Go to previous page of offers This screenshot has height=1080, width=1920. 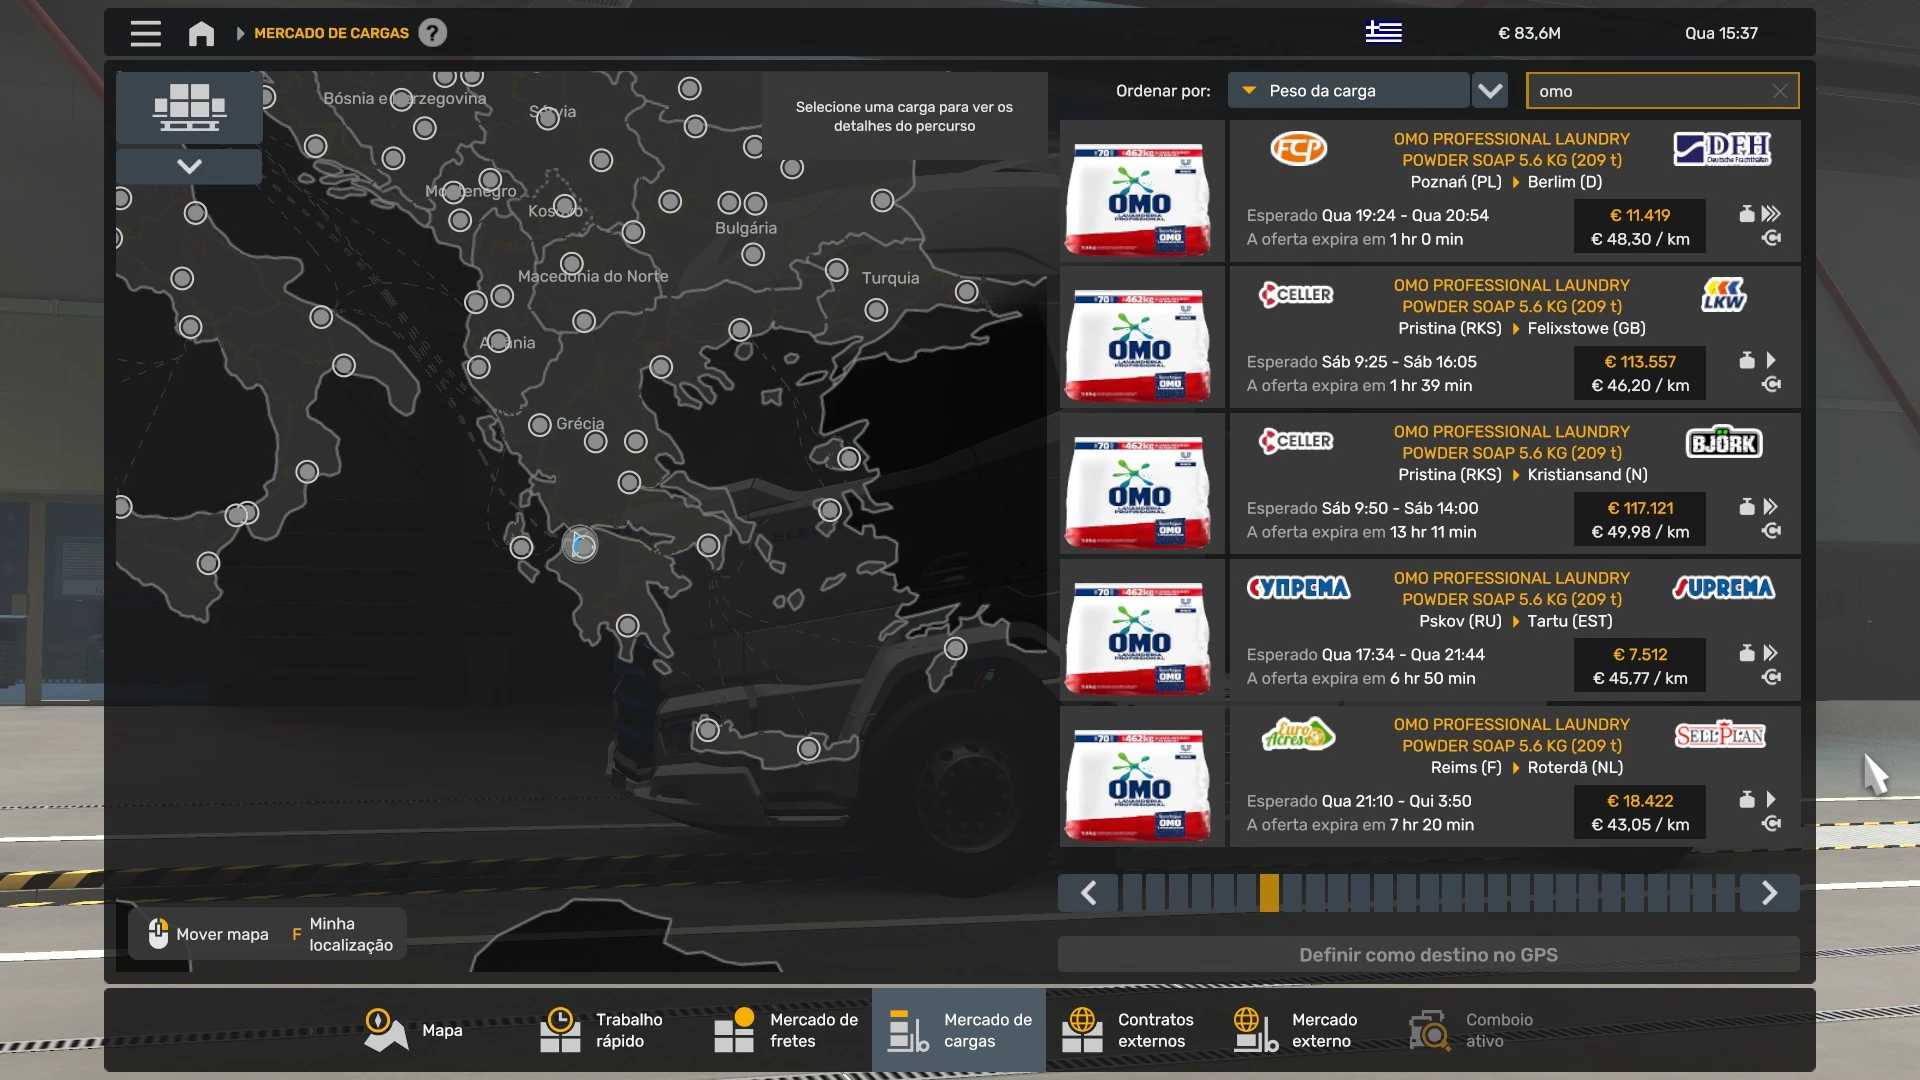(1088, 893)
